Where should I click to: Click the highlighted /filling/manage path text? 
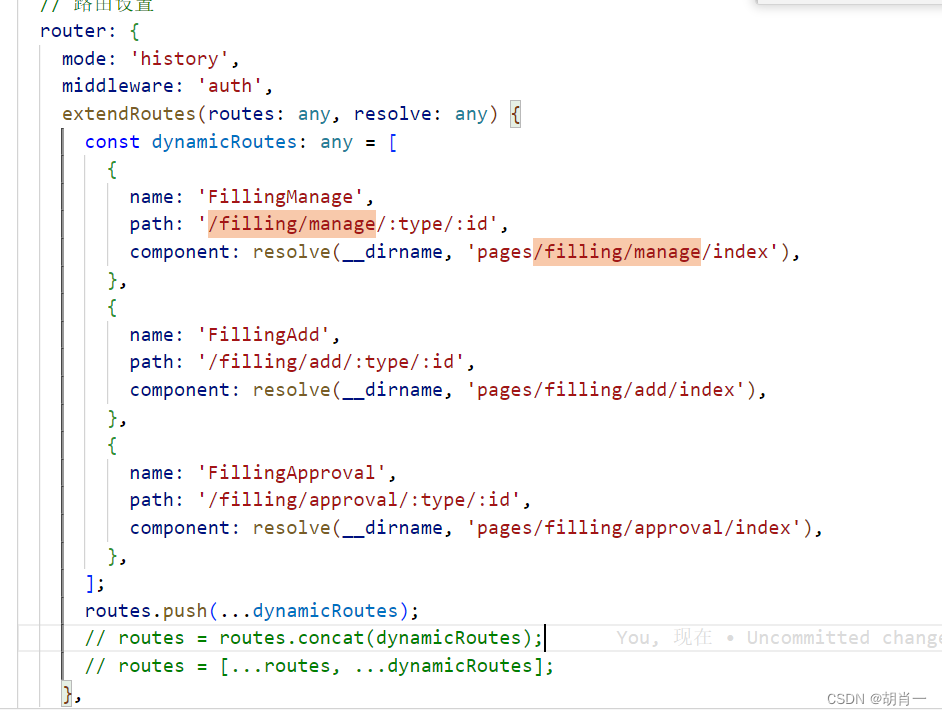click(292, 224)
